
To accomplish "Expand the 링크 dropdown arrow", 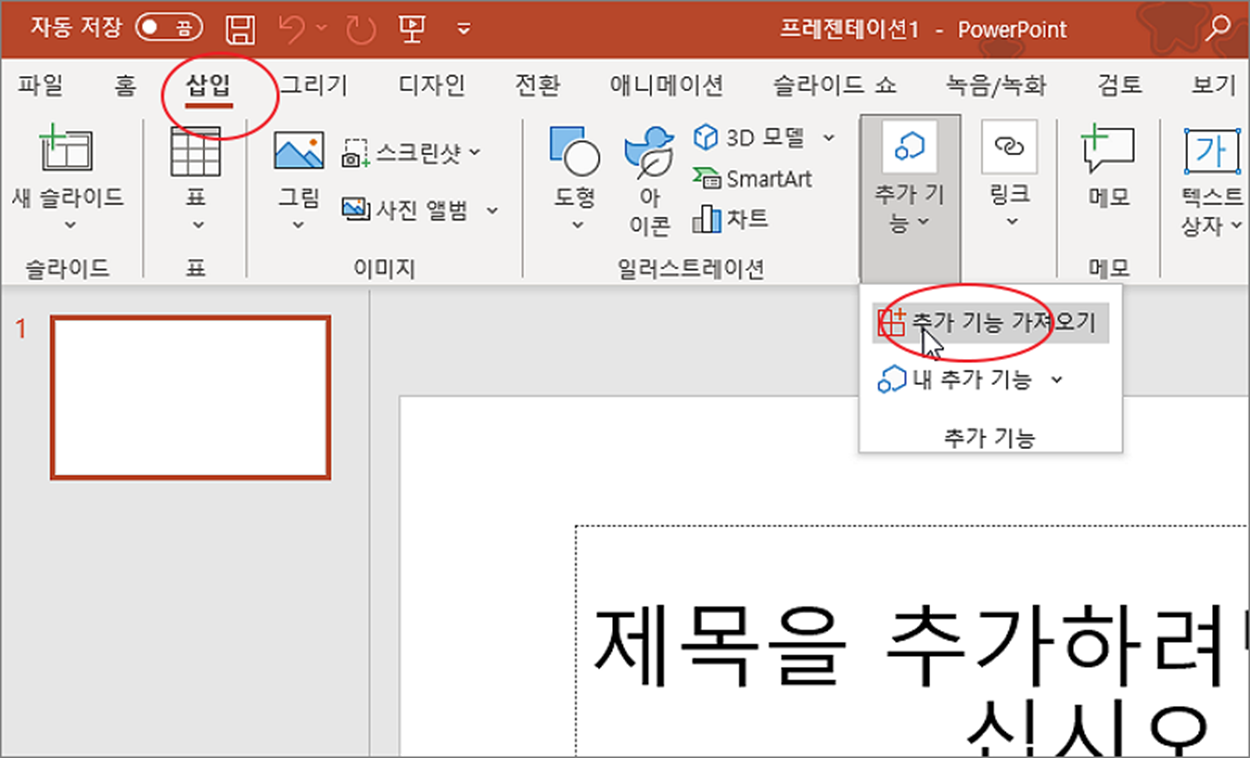I will click(x=1010, y=222).
